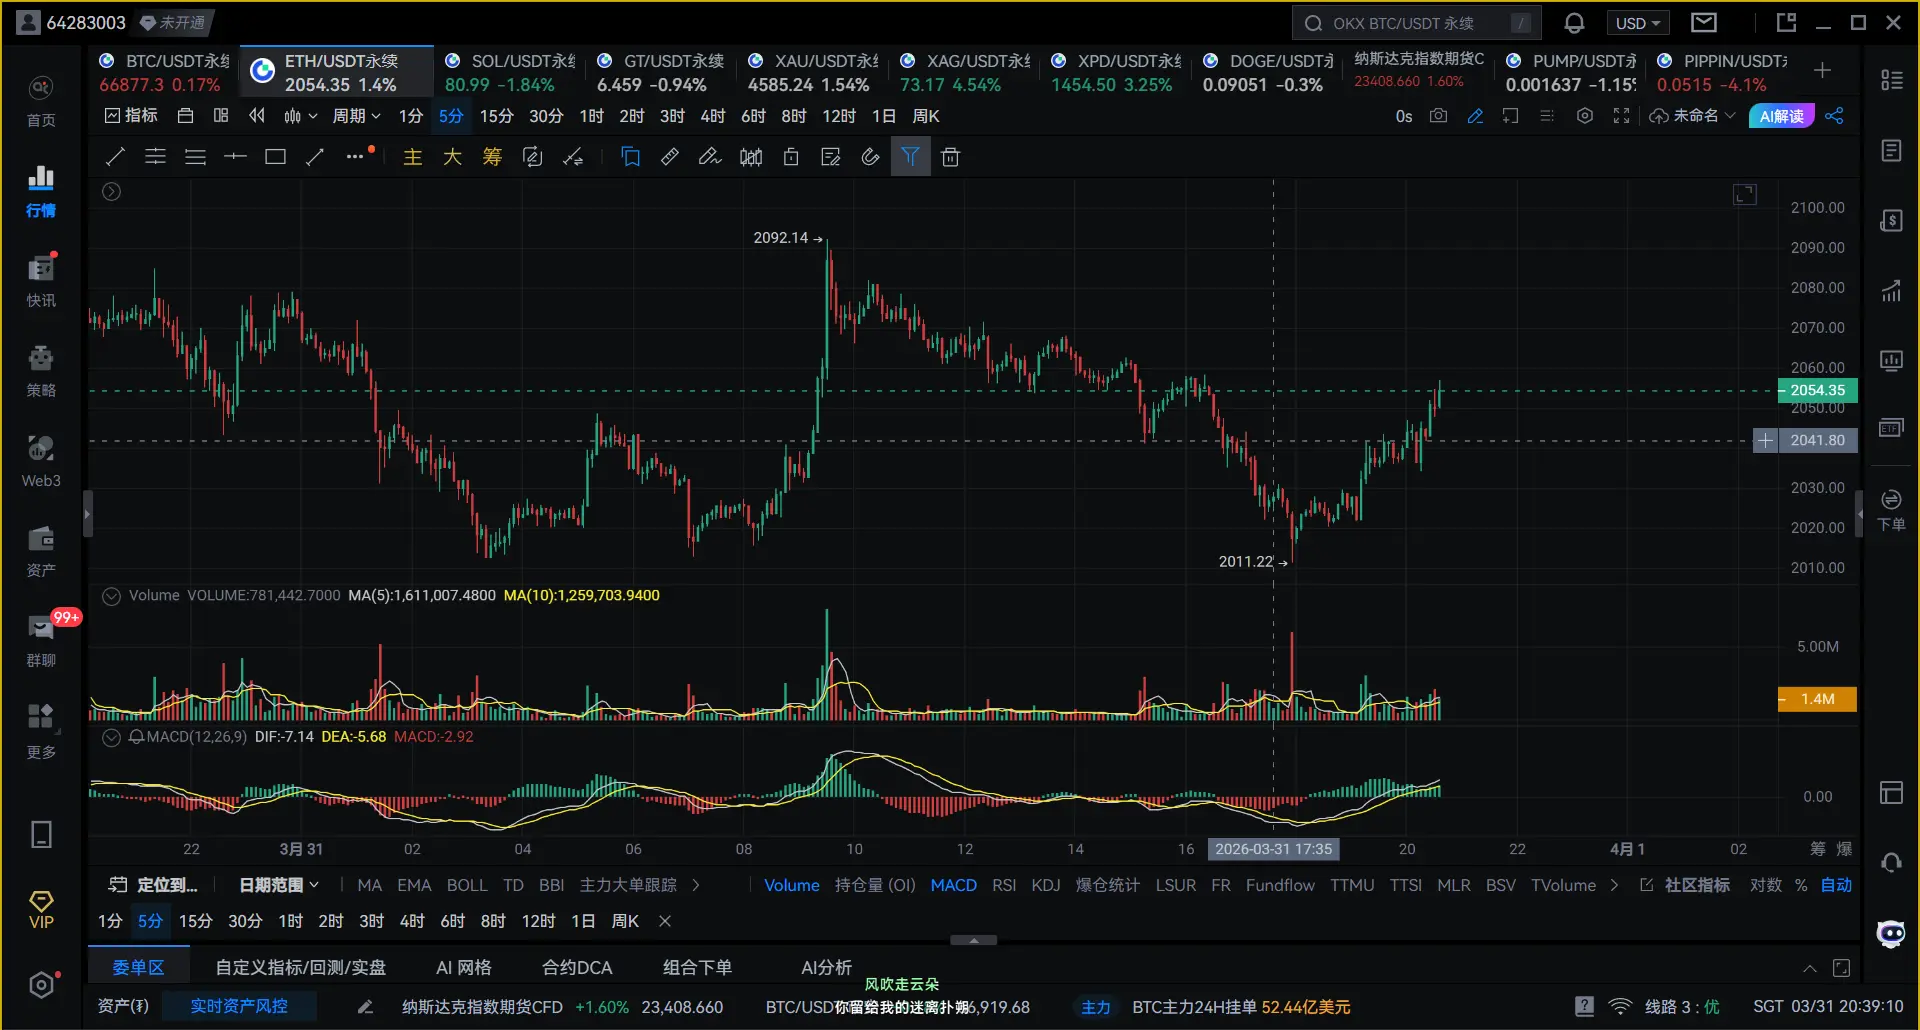Click the 2054.35 current price label
Image resolution: width=1920 pixels, height=1030 pixels.
[1817, 390]
